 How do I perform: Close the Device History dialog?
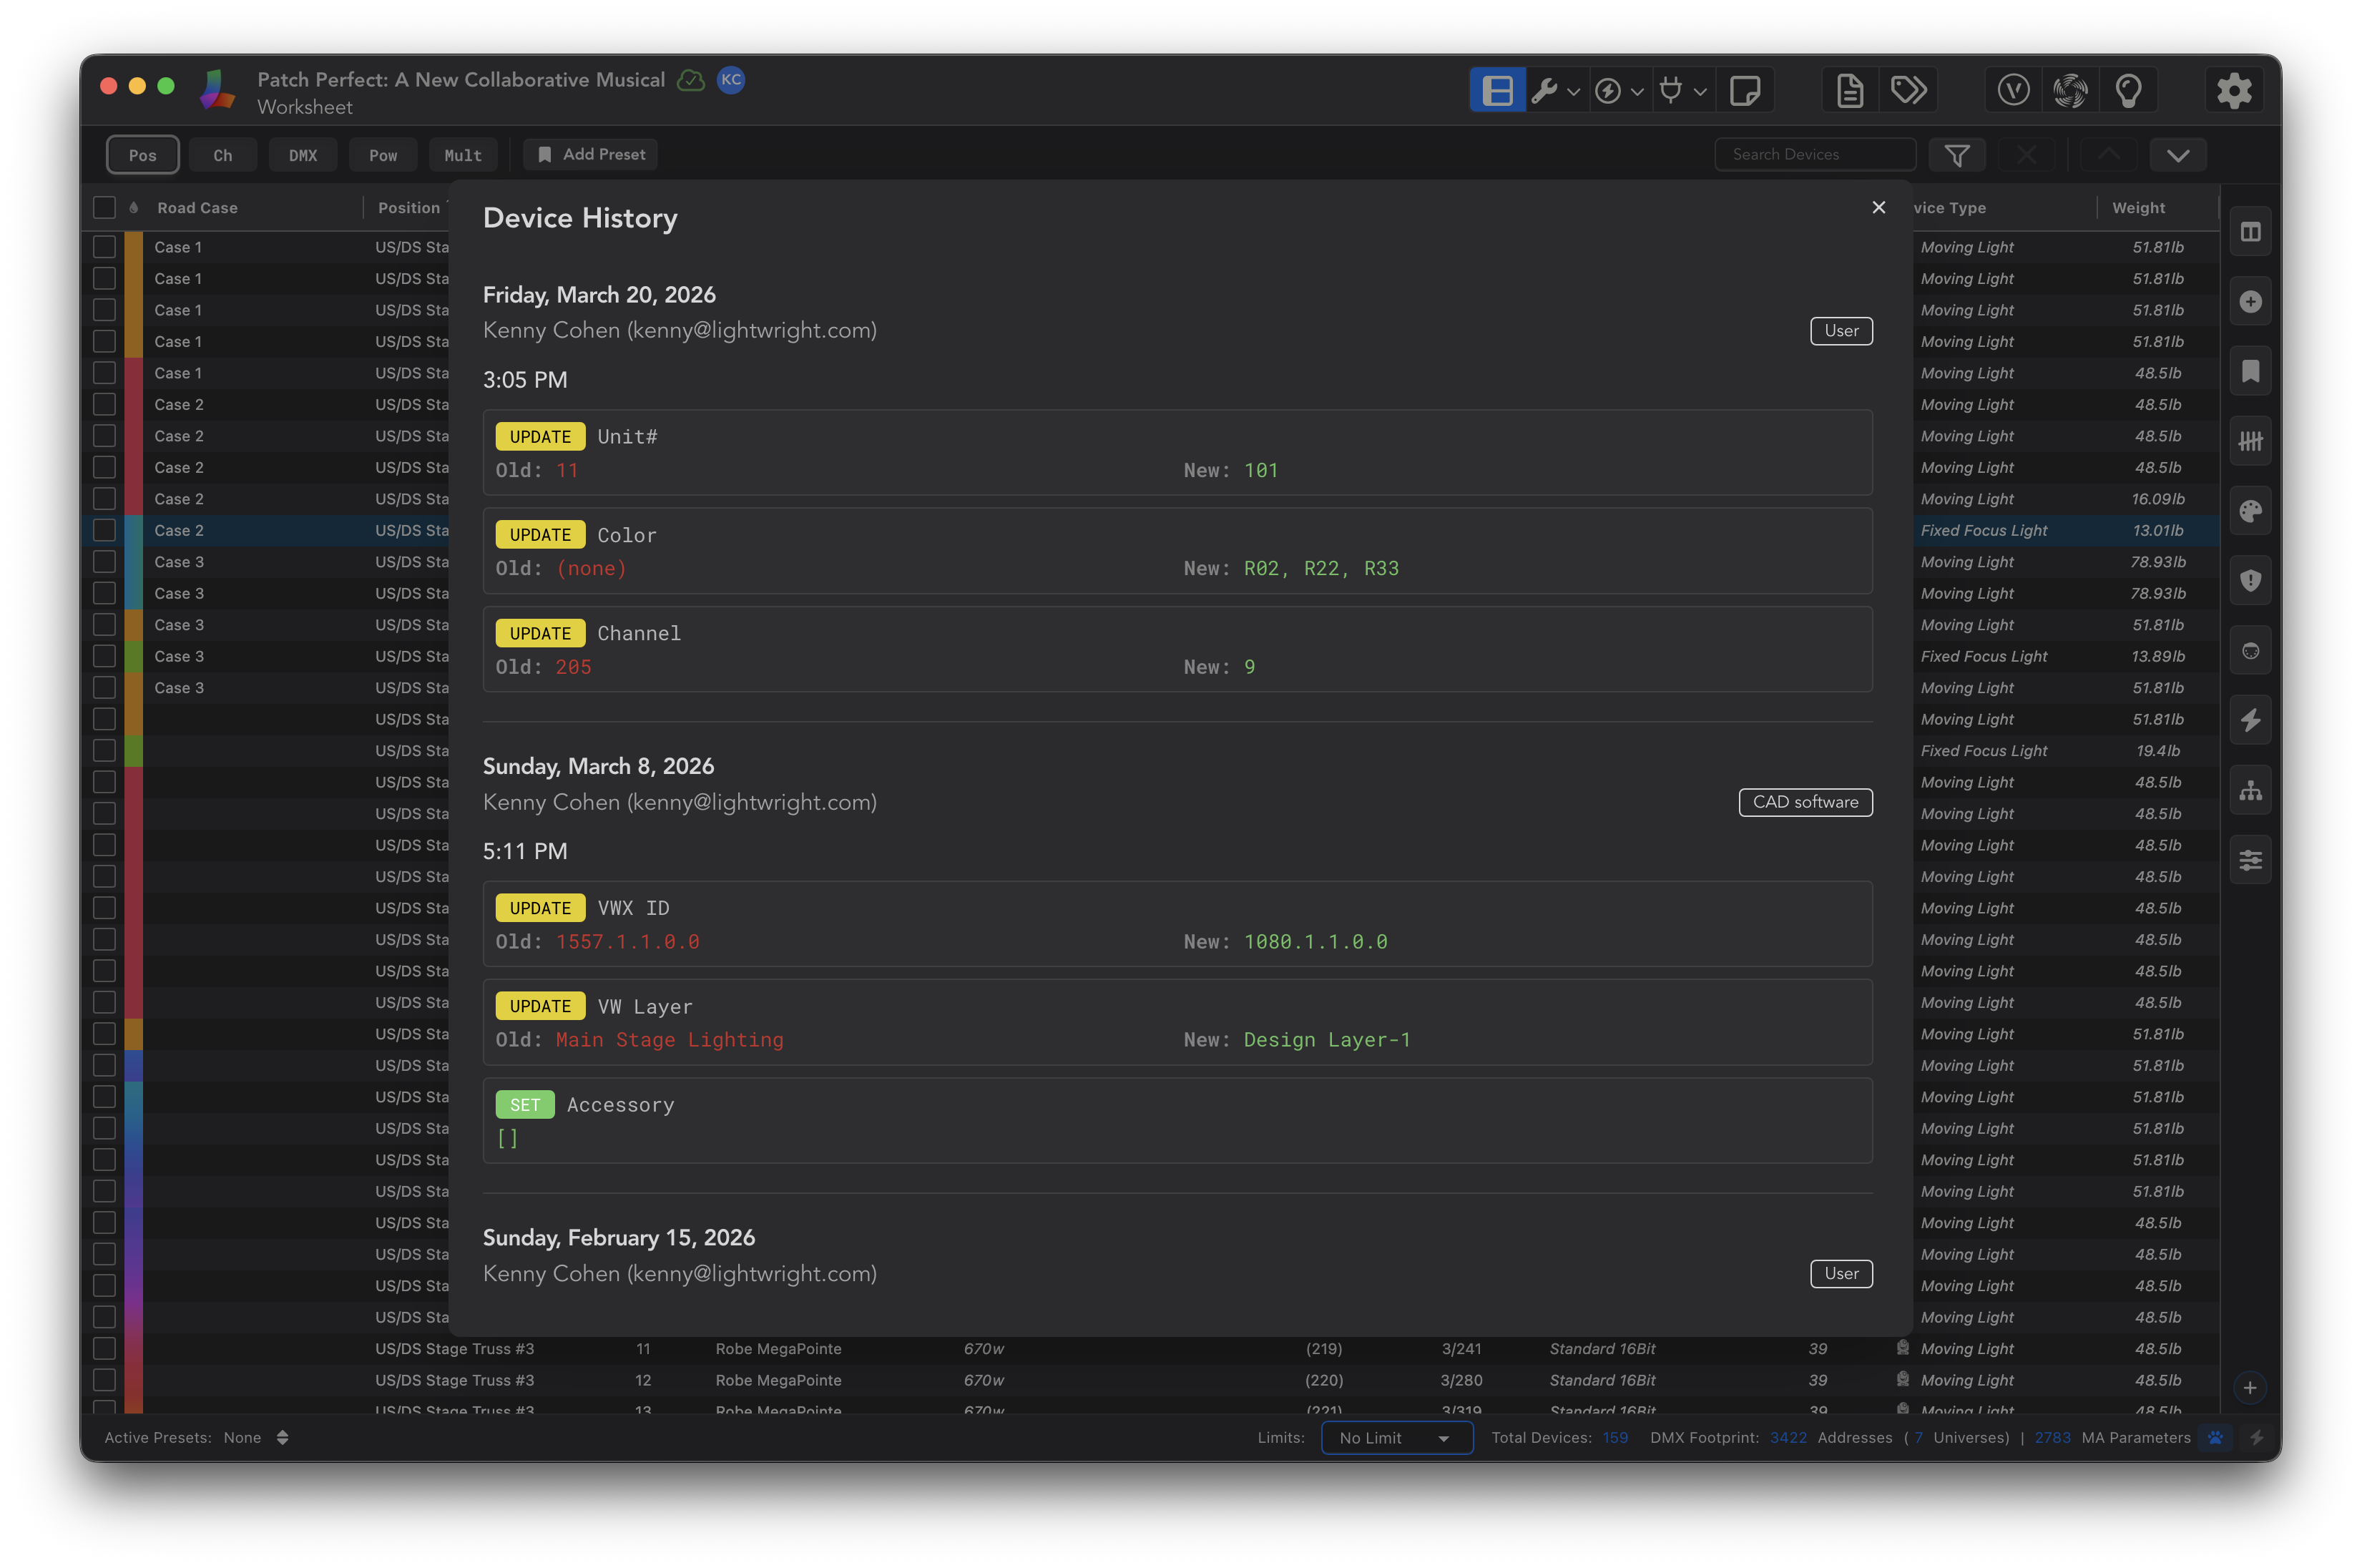click(x=1878, y=207)
